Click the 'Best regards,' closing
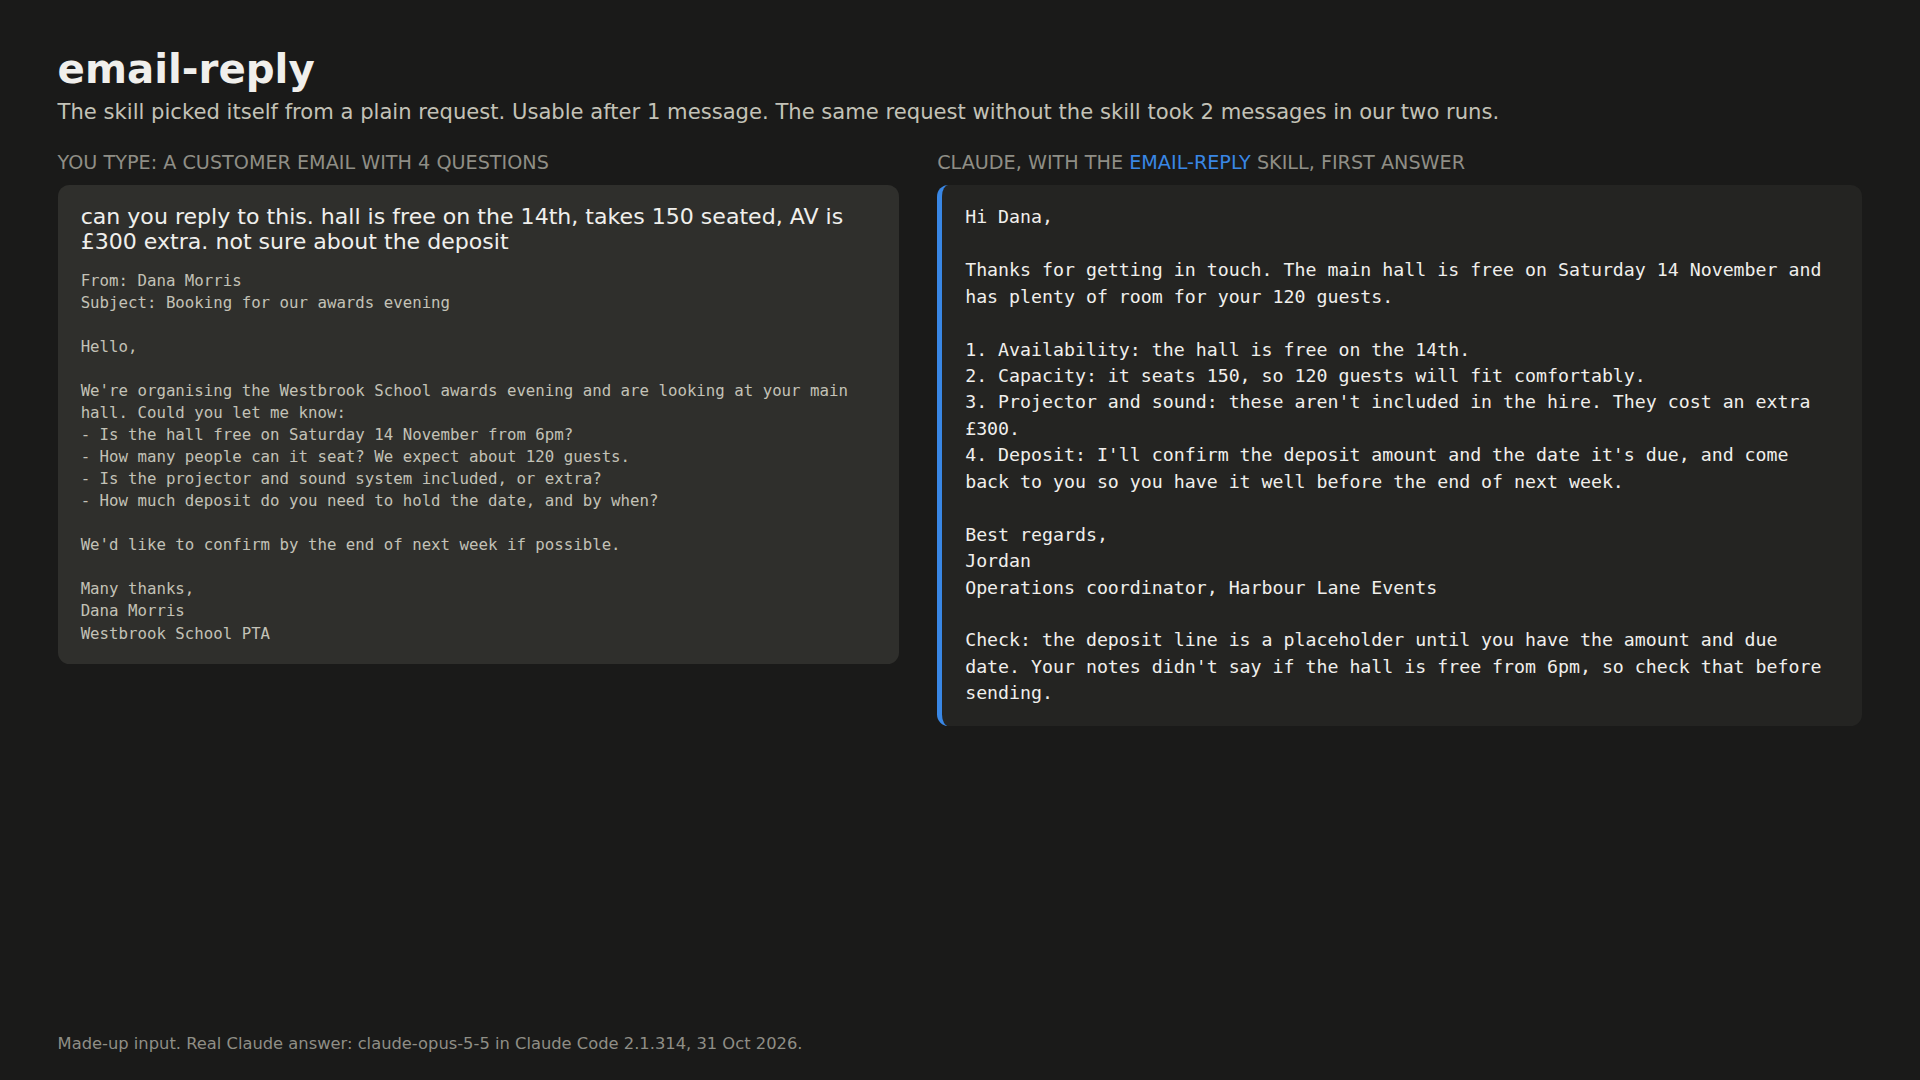The width and height of the screenshot is (1920, 1080). [x=1036, y=535]
